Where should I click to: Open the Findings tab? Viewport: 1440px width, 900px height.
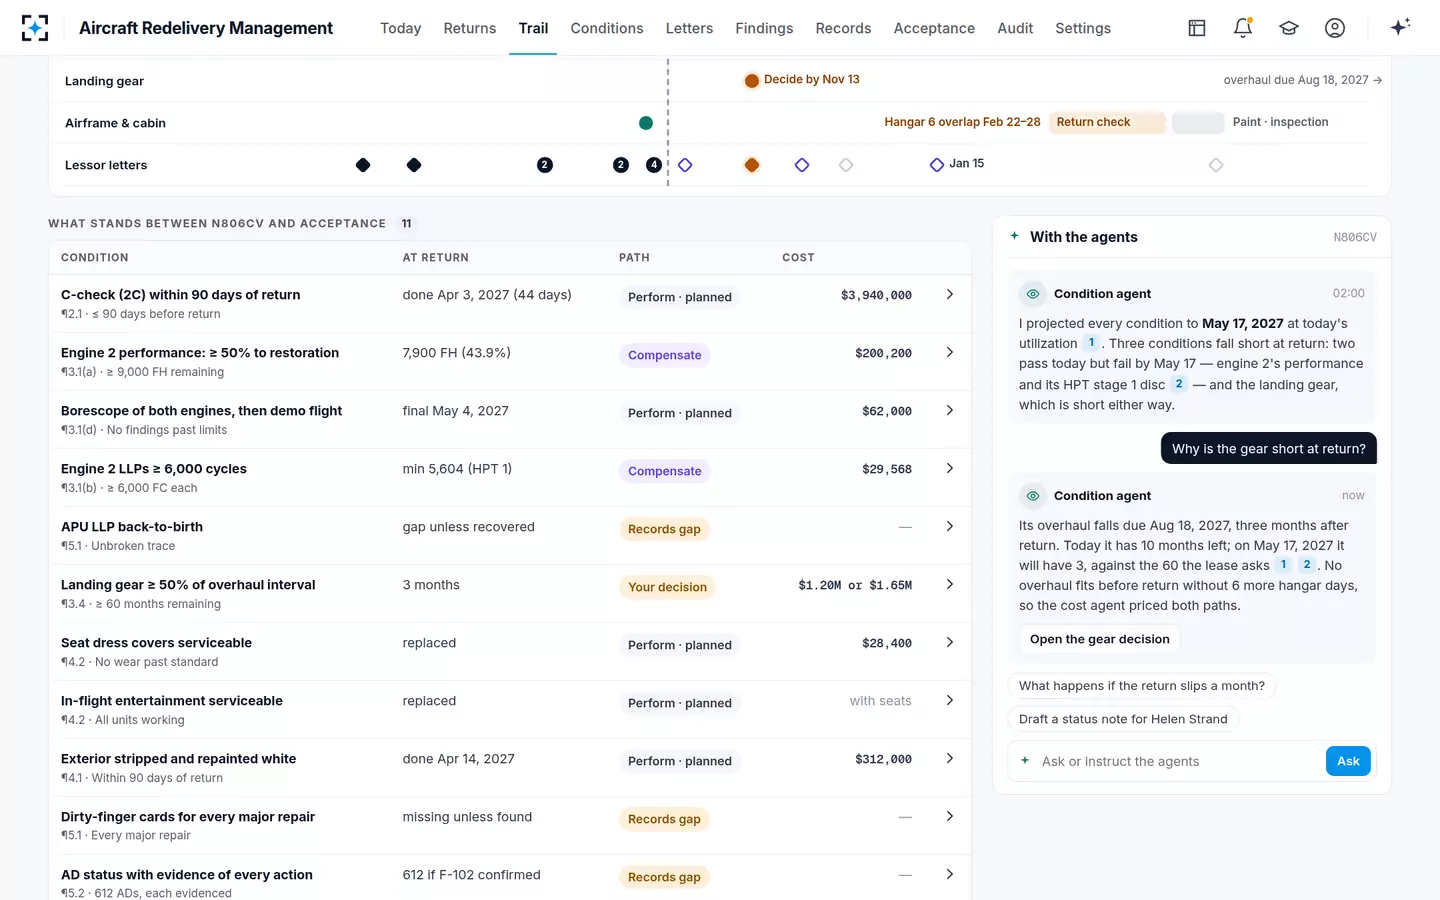[x=764, y=28]
